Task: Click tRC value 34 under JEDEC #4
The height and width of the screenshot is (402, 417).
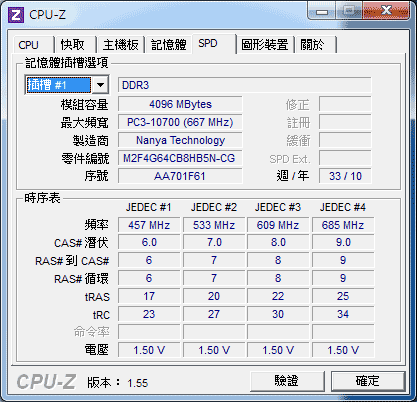Action: [x=343, y=314]
